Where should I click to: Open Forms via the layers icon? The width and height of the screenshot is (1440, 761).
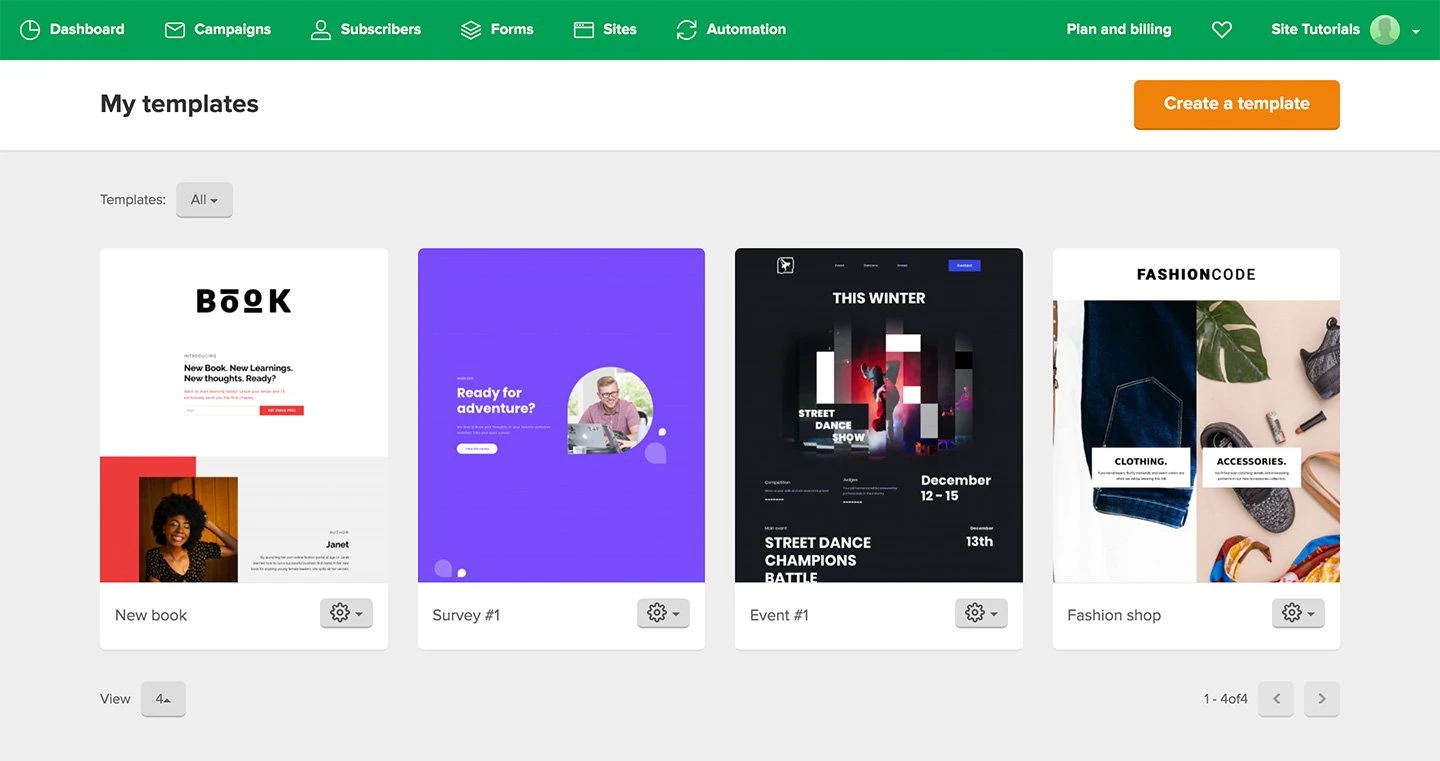click(x=471, y=30)
